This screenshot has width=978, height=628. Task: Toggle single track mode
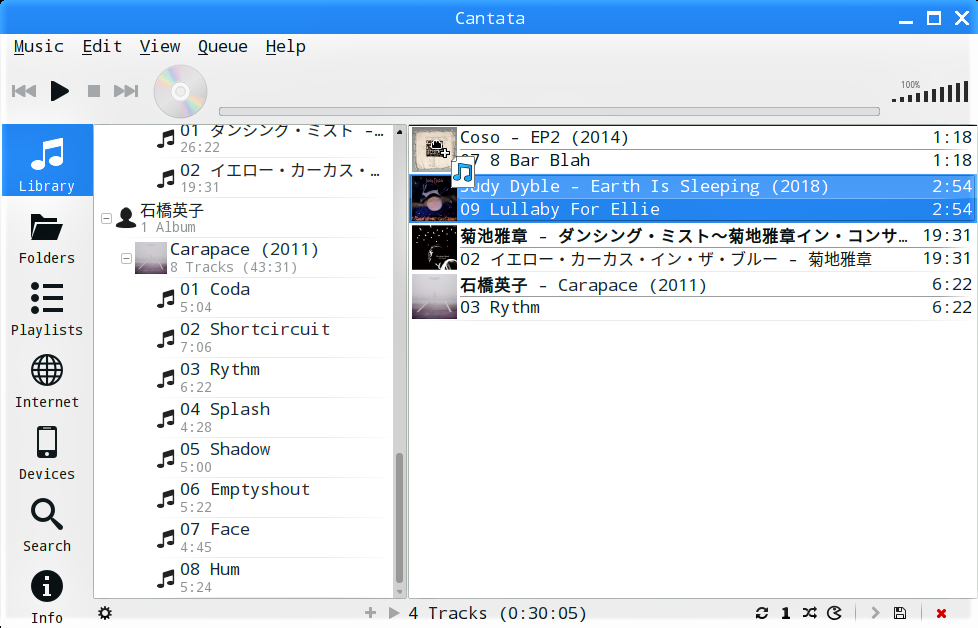(x=786, y=613)
